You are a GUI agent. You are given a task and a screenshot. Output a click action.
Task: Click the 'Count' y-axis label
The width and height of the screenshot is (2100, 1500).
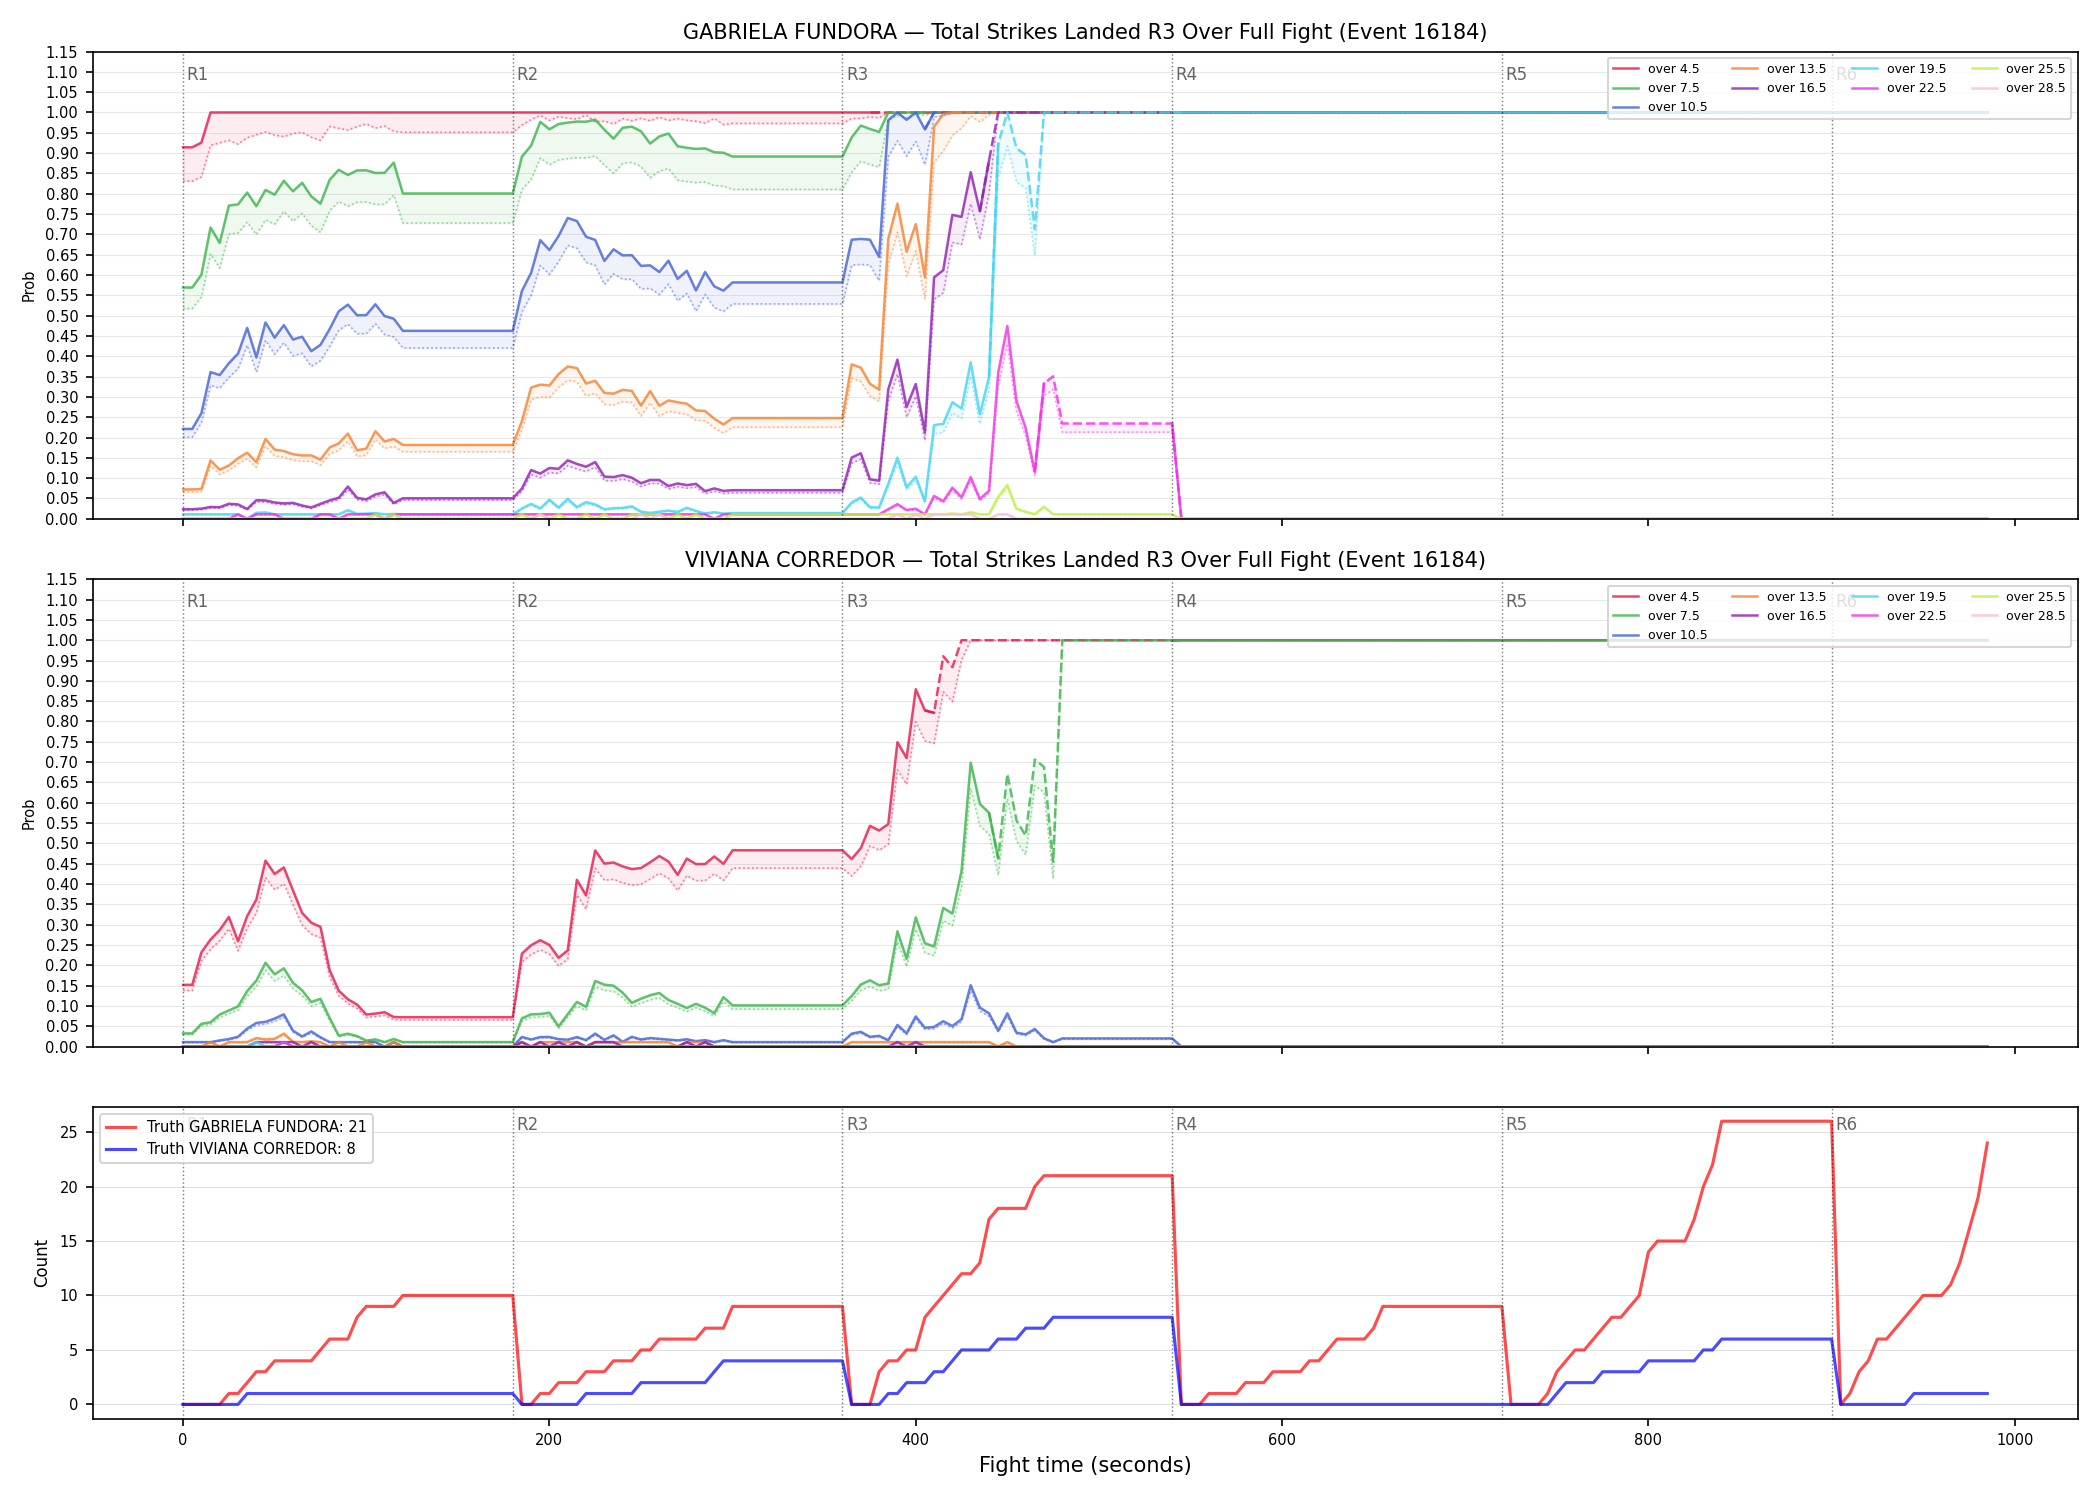41,1263
